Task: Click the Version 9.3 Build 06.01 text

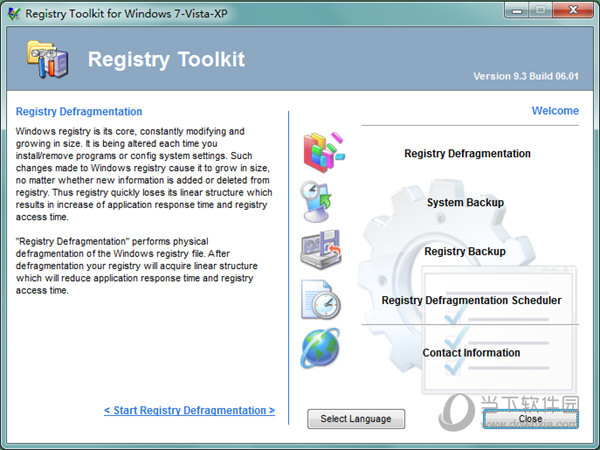Action: click(526, 76)
